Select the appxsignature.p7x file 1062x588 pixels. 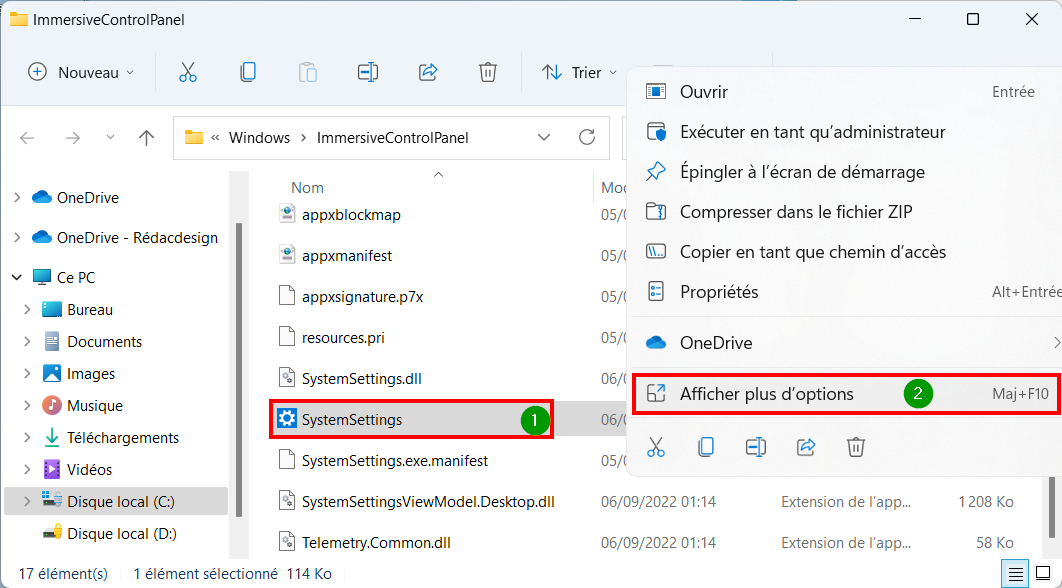[351, 297]
